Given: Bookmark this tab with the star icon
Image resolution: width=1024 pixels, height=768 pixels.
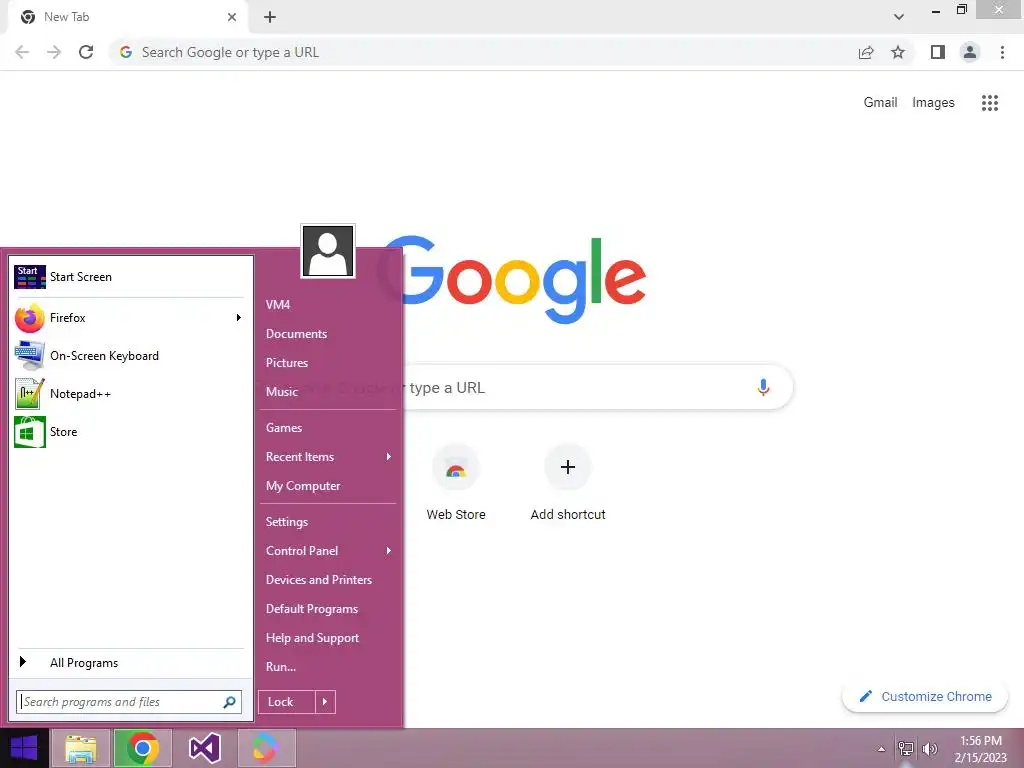Looking at the screenshot, I should tap(898, 52).
